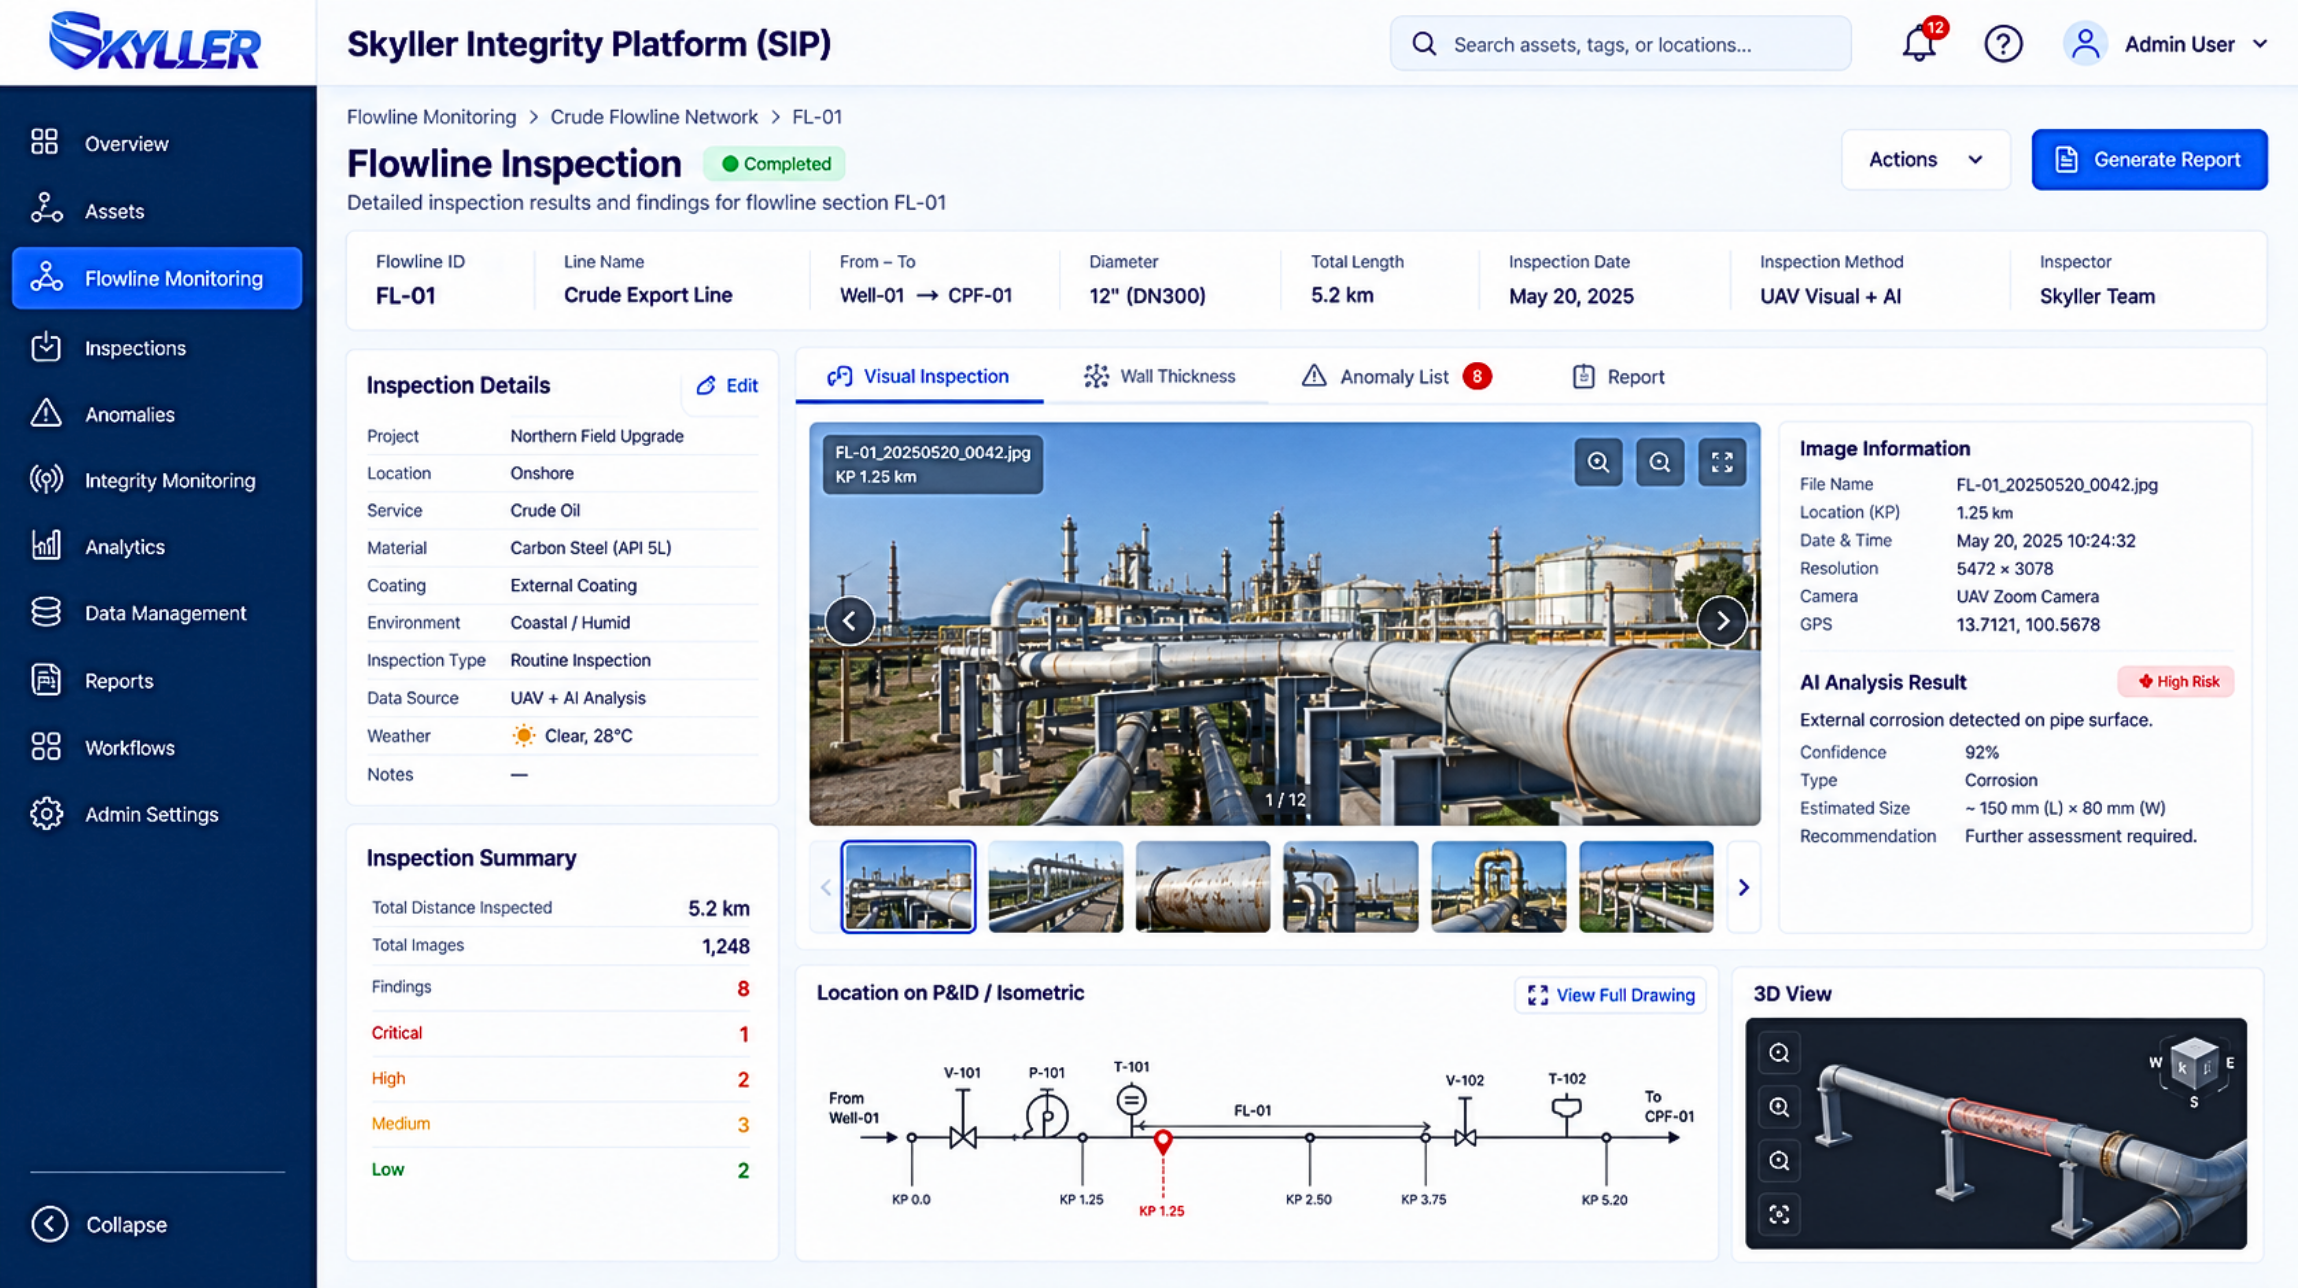Click the search assets input field
This screenshot has height=1288, width=2298.
tap(1620, 44)
